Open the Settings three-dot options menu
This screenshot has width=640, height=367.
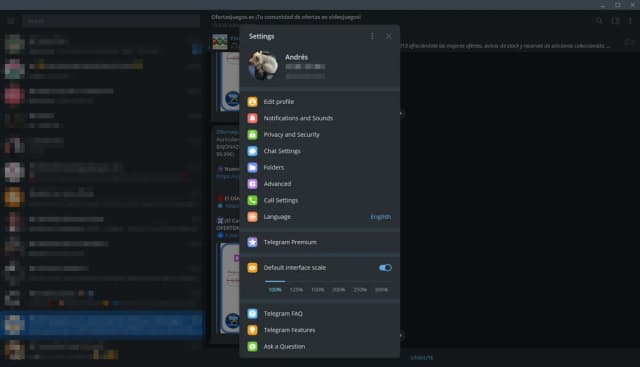(x=372, y=36)
